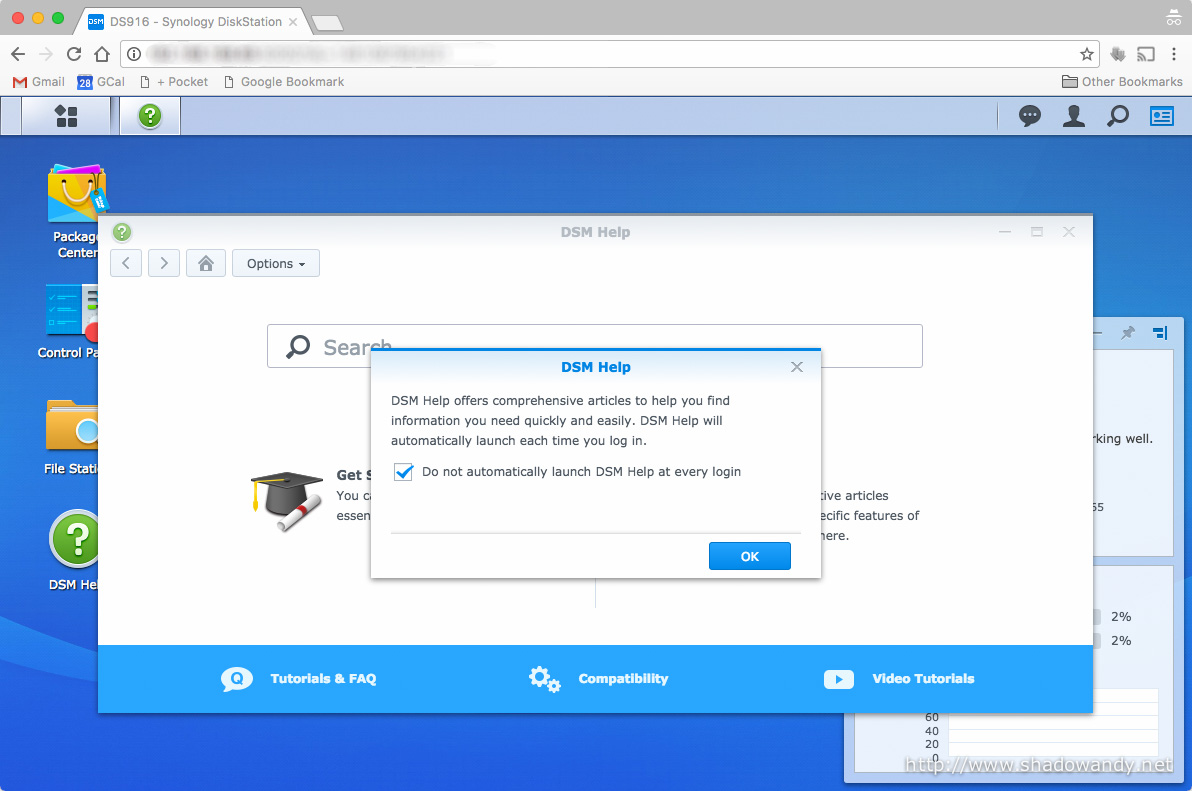The height and width of the screenshot is (791, 1192).
Task: Click the Cast icon in Chrome toolbar
Action: coord(1146,54)
